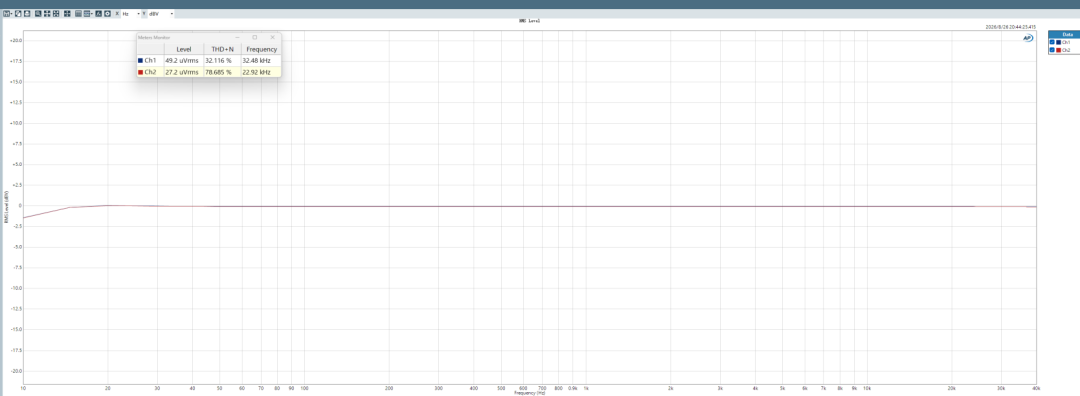Click the data table icon without a dropdown arrow
The image size is (1080, 396).
79,14
